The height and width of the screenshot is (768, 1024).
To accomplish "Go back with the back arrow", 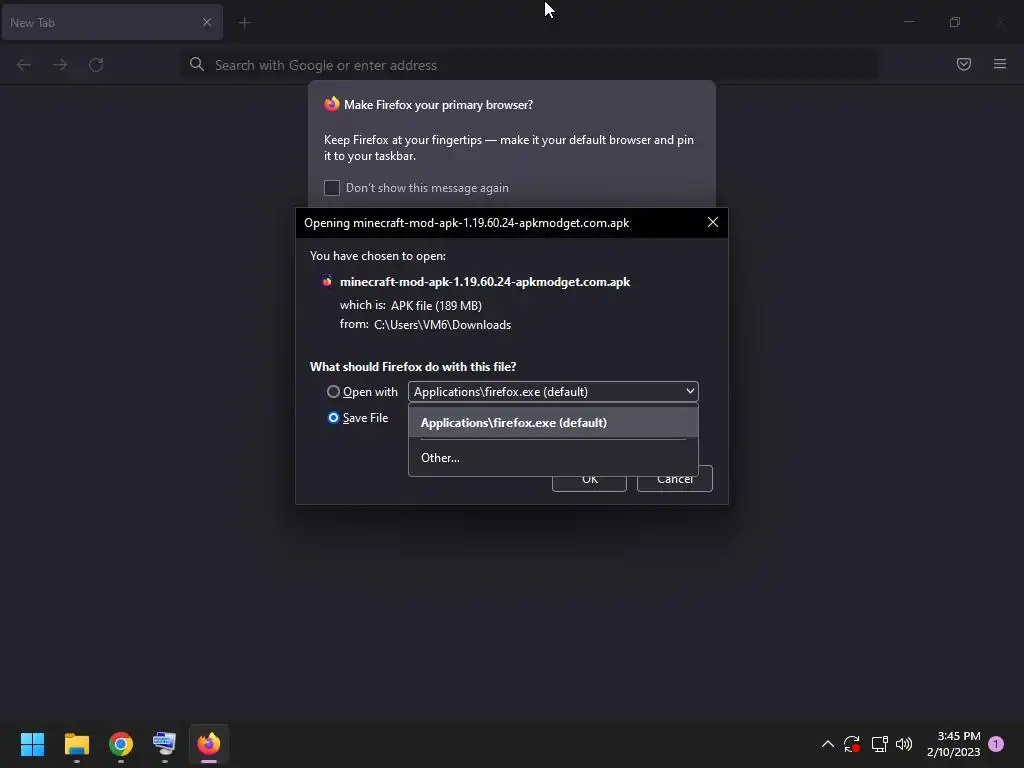I will (x=24, y=65).
